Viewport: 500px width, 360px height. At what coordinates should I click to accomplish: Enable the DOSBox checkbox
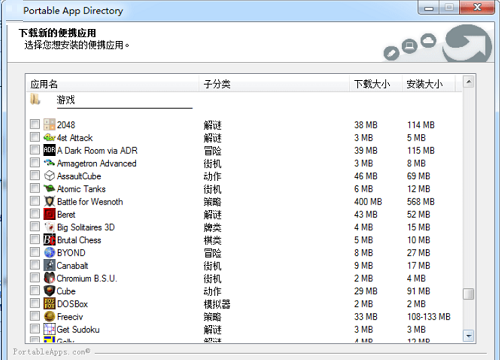pyautogui.click(x=35, y=303)
